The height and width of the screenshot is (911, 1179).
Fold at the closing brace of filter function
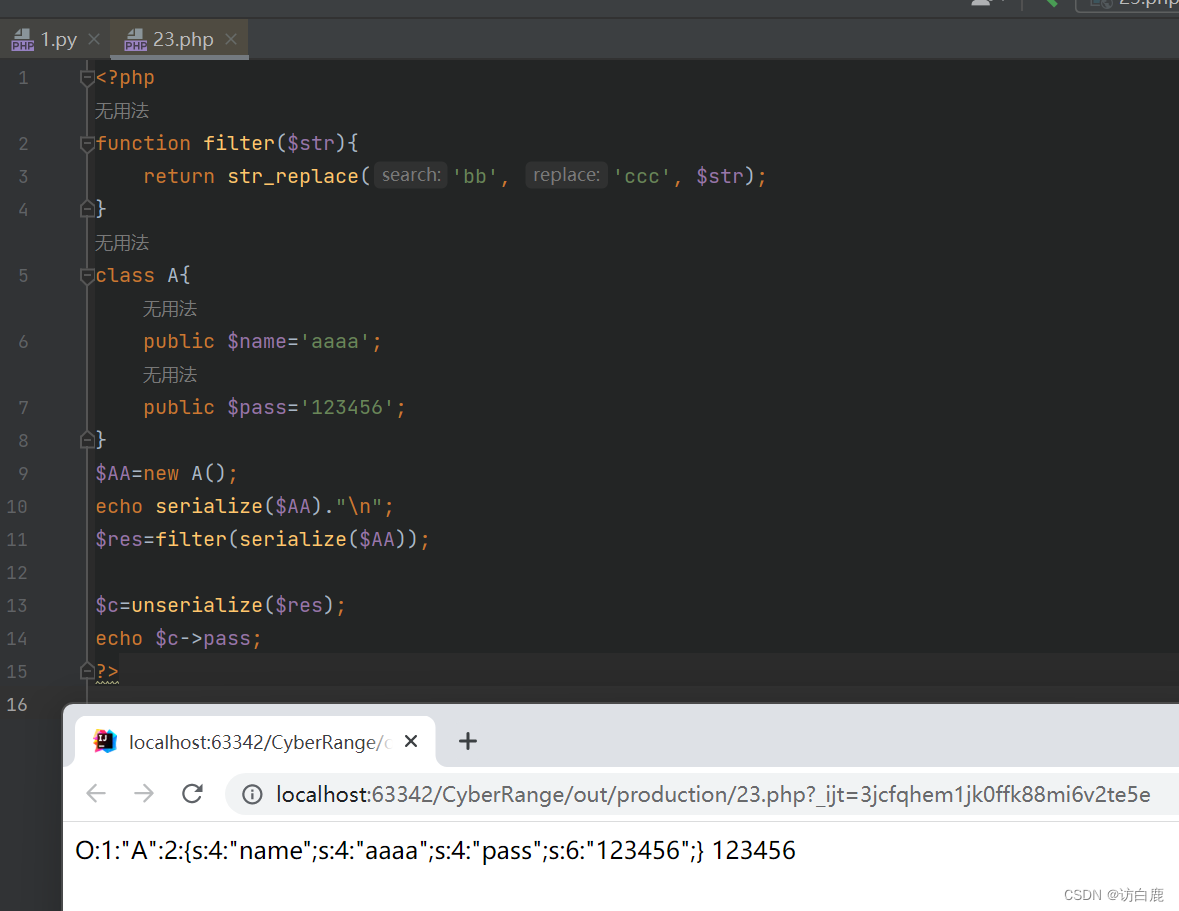click(x=87, y=209)
